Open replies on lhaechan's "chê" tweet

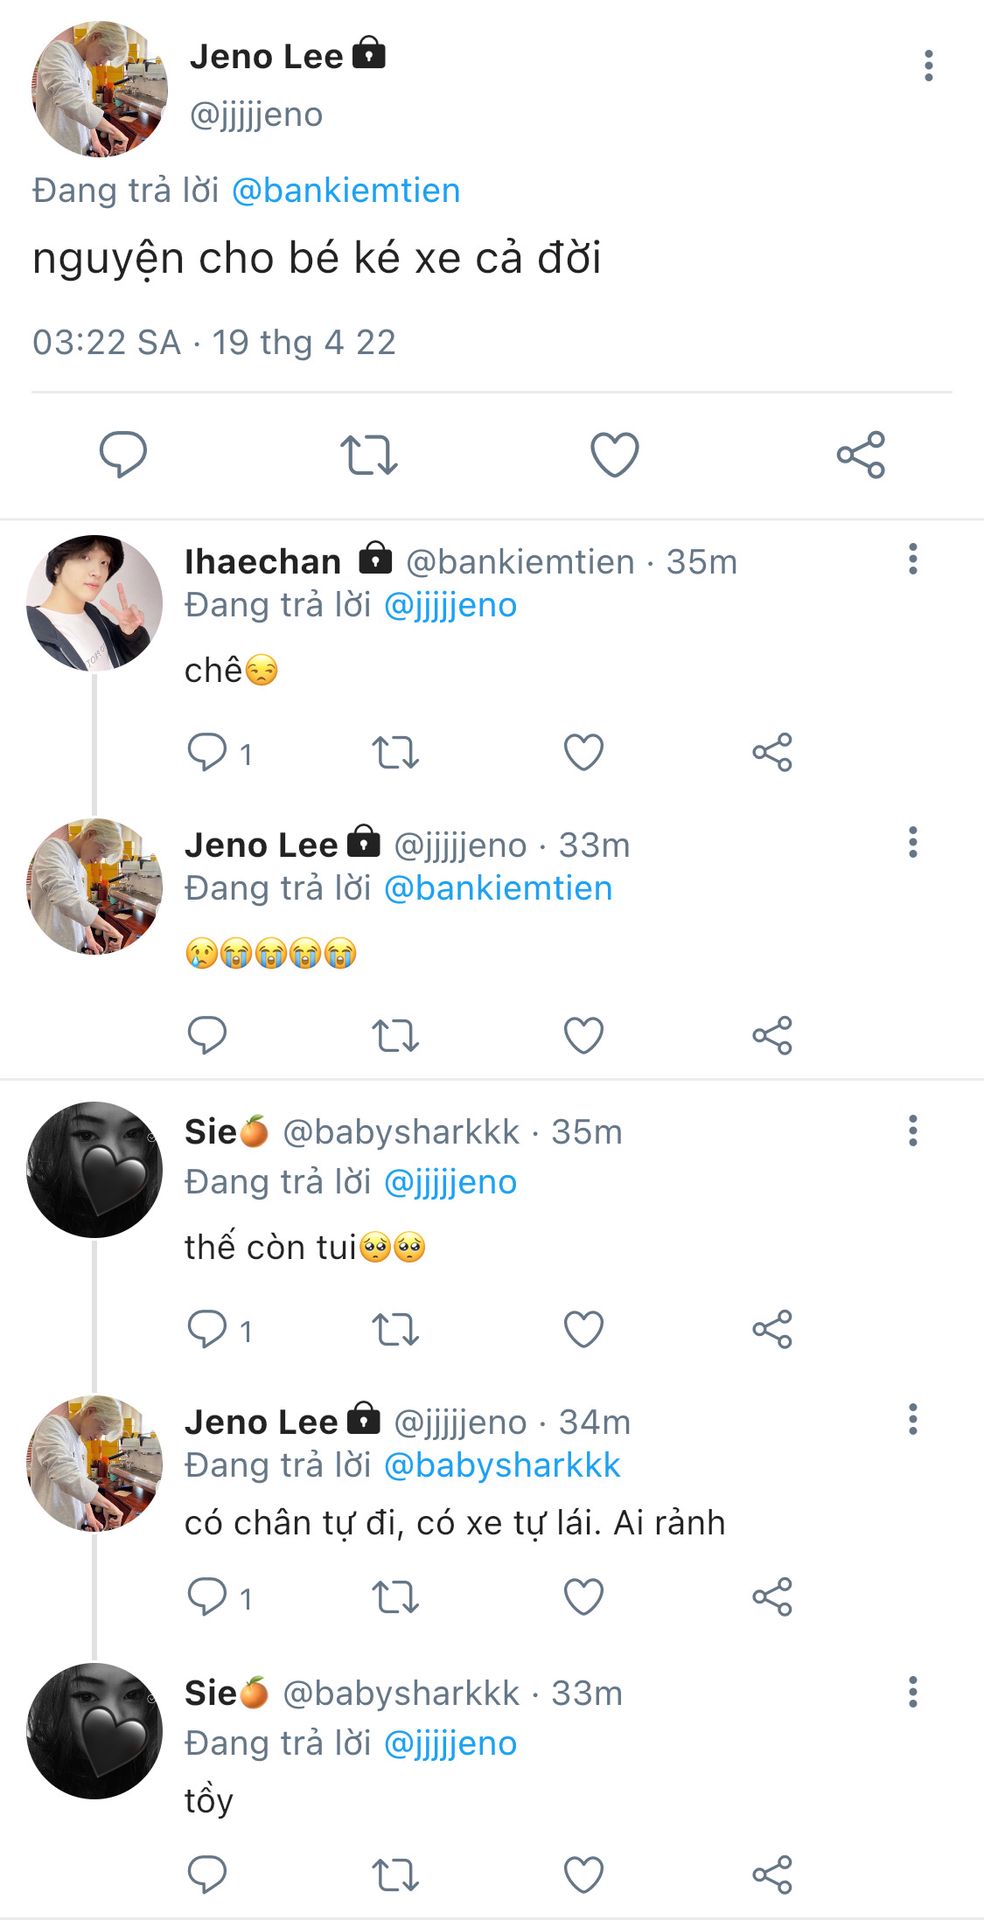[x=208, y=752]
